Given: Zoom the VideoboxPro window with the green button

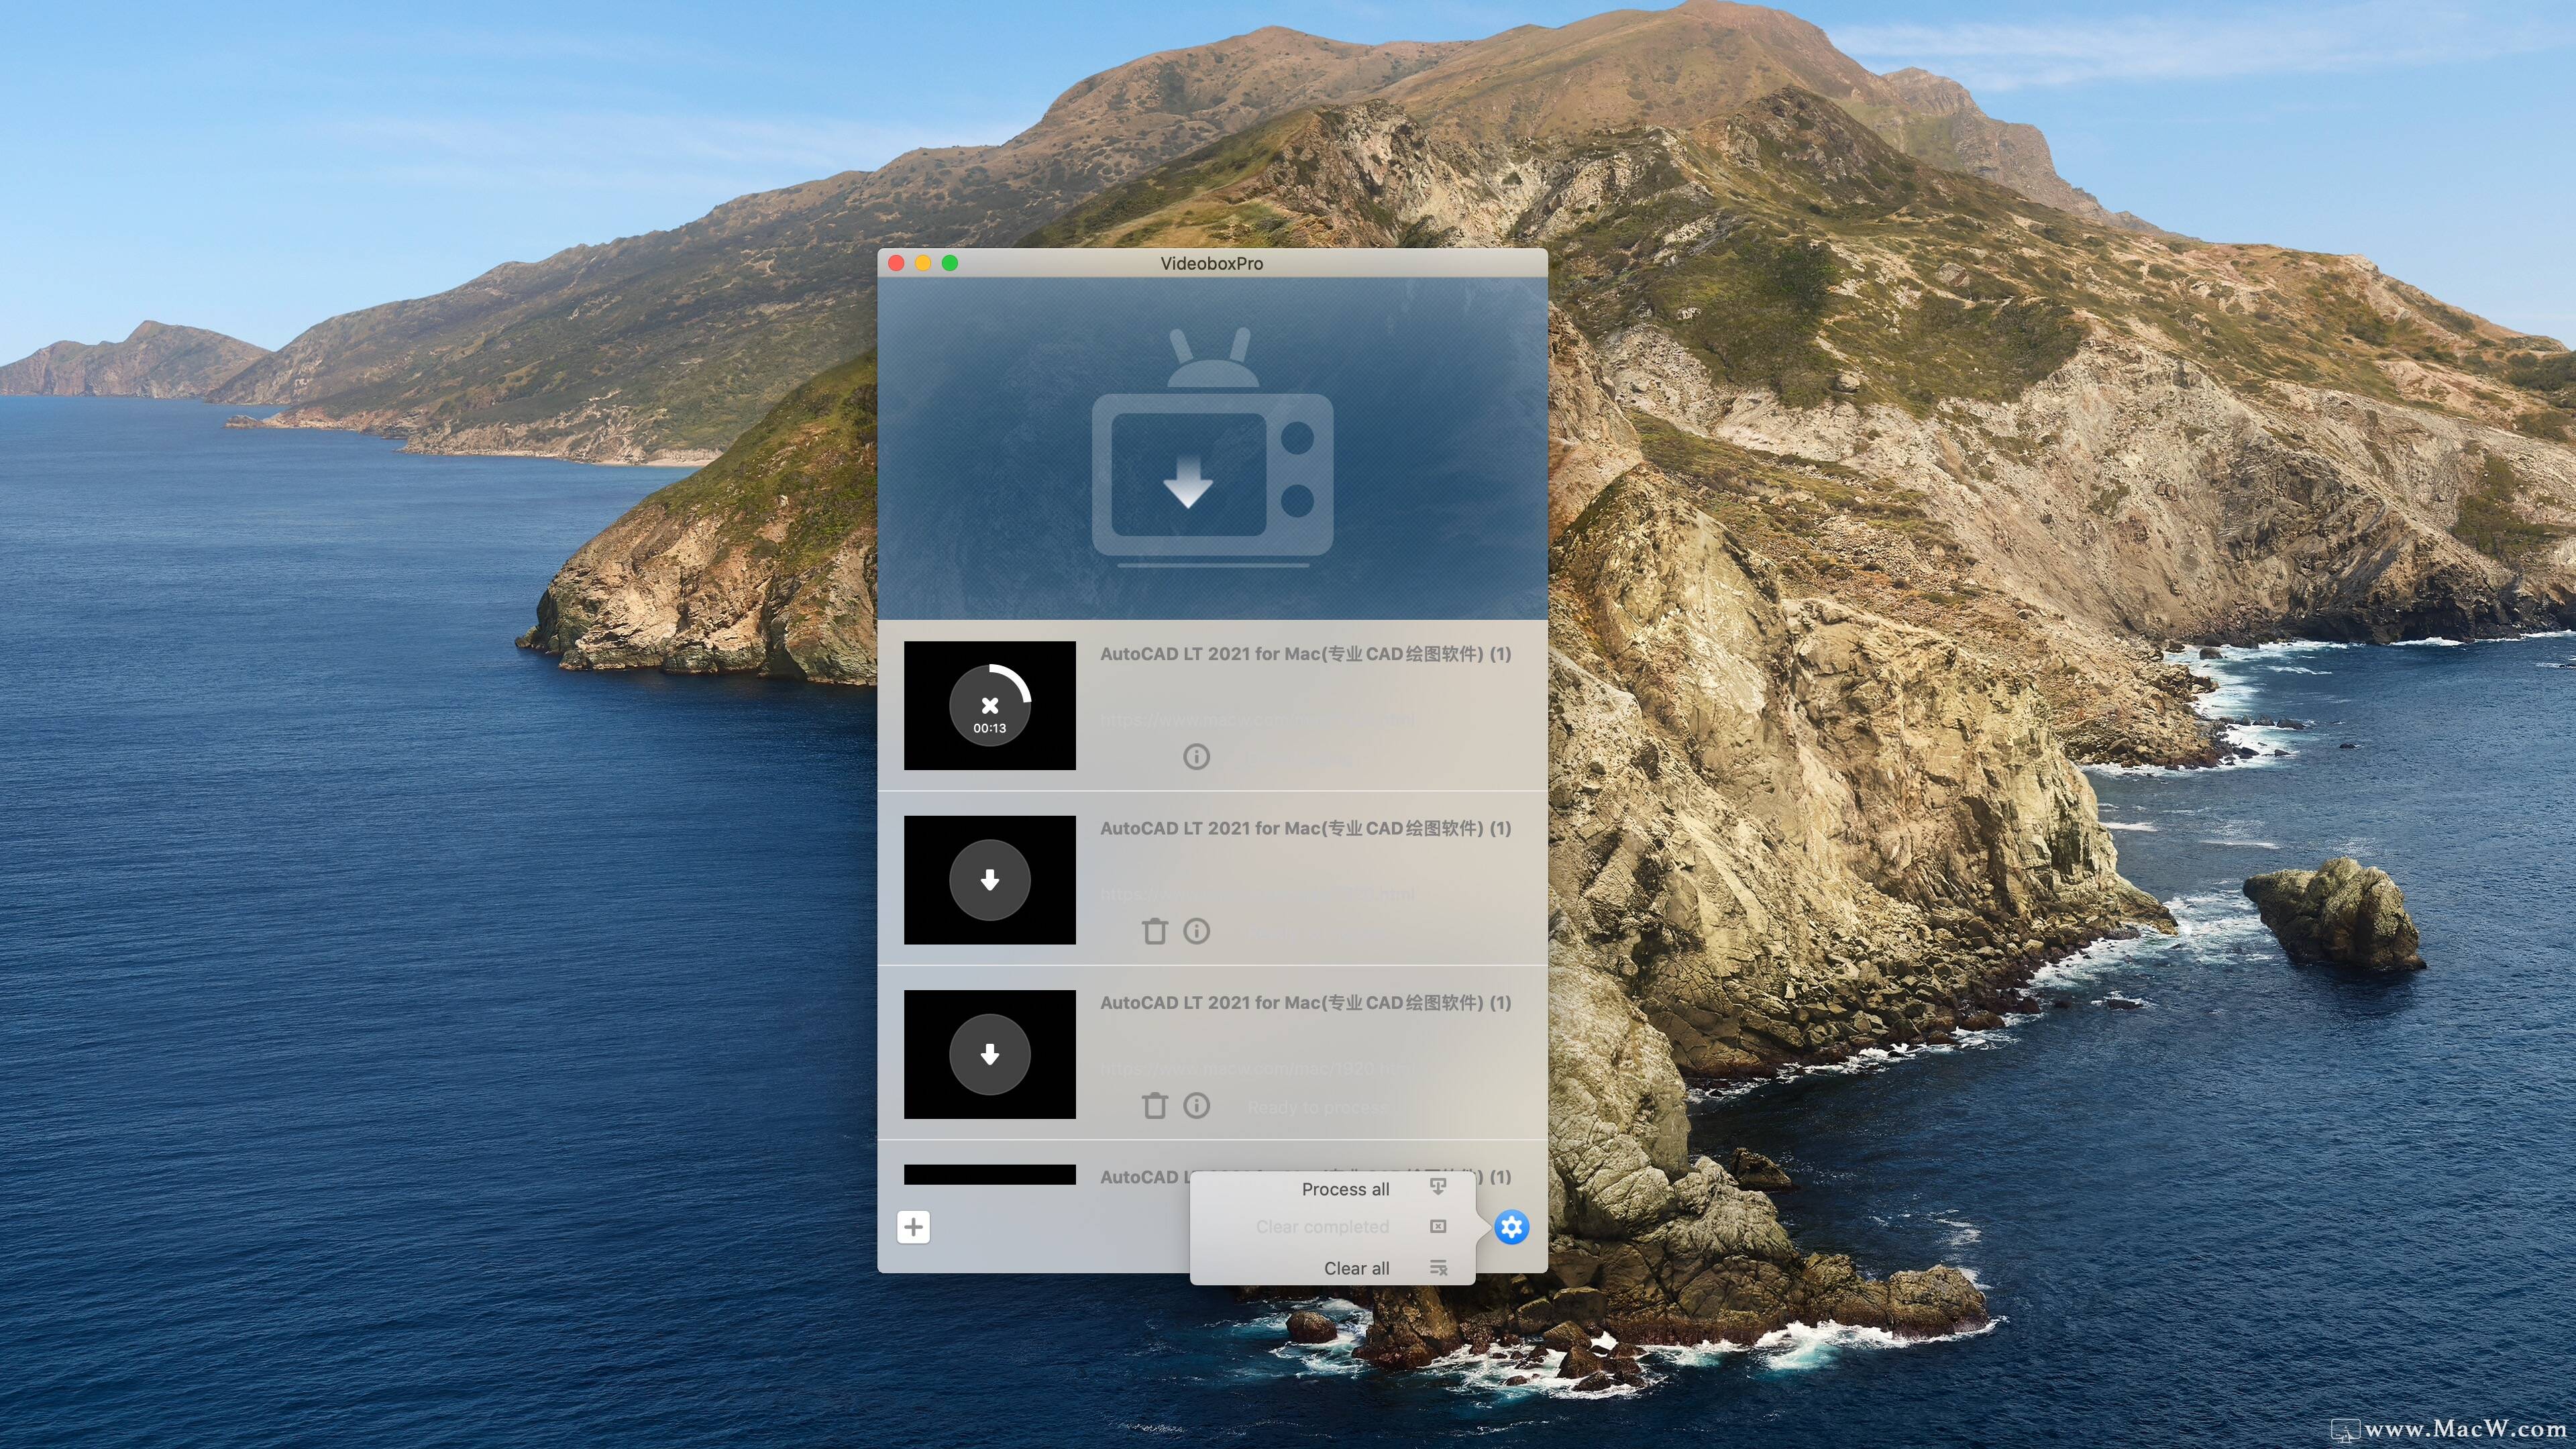Looking at the screenshot, I should [x=950, y=263].
